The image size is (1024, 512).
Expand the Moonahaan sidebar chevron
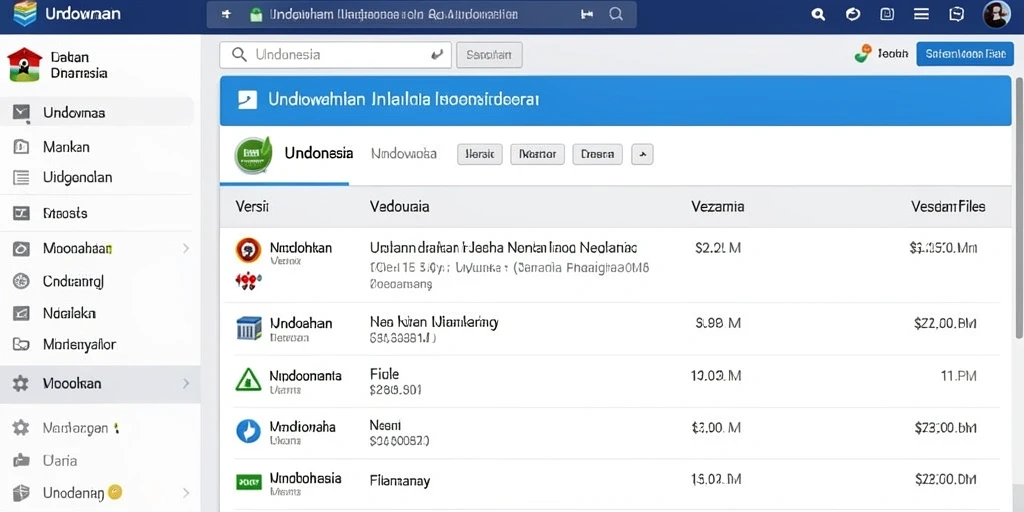point(186,248)
